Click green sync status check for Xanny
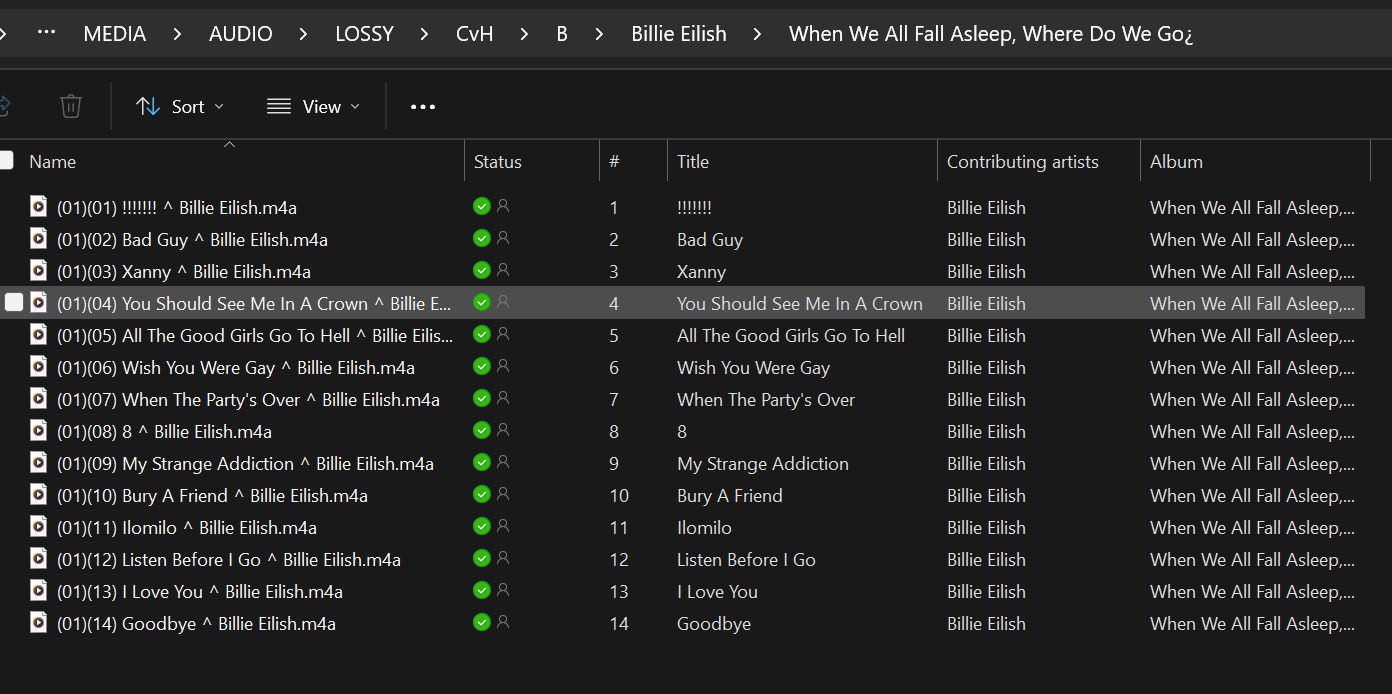The height and width of the screenshot is (694, 1392). (x=482, y=270)
